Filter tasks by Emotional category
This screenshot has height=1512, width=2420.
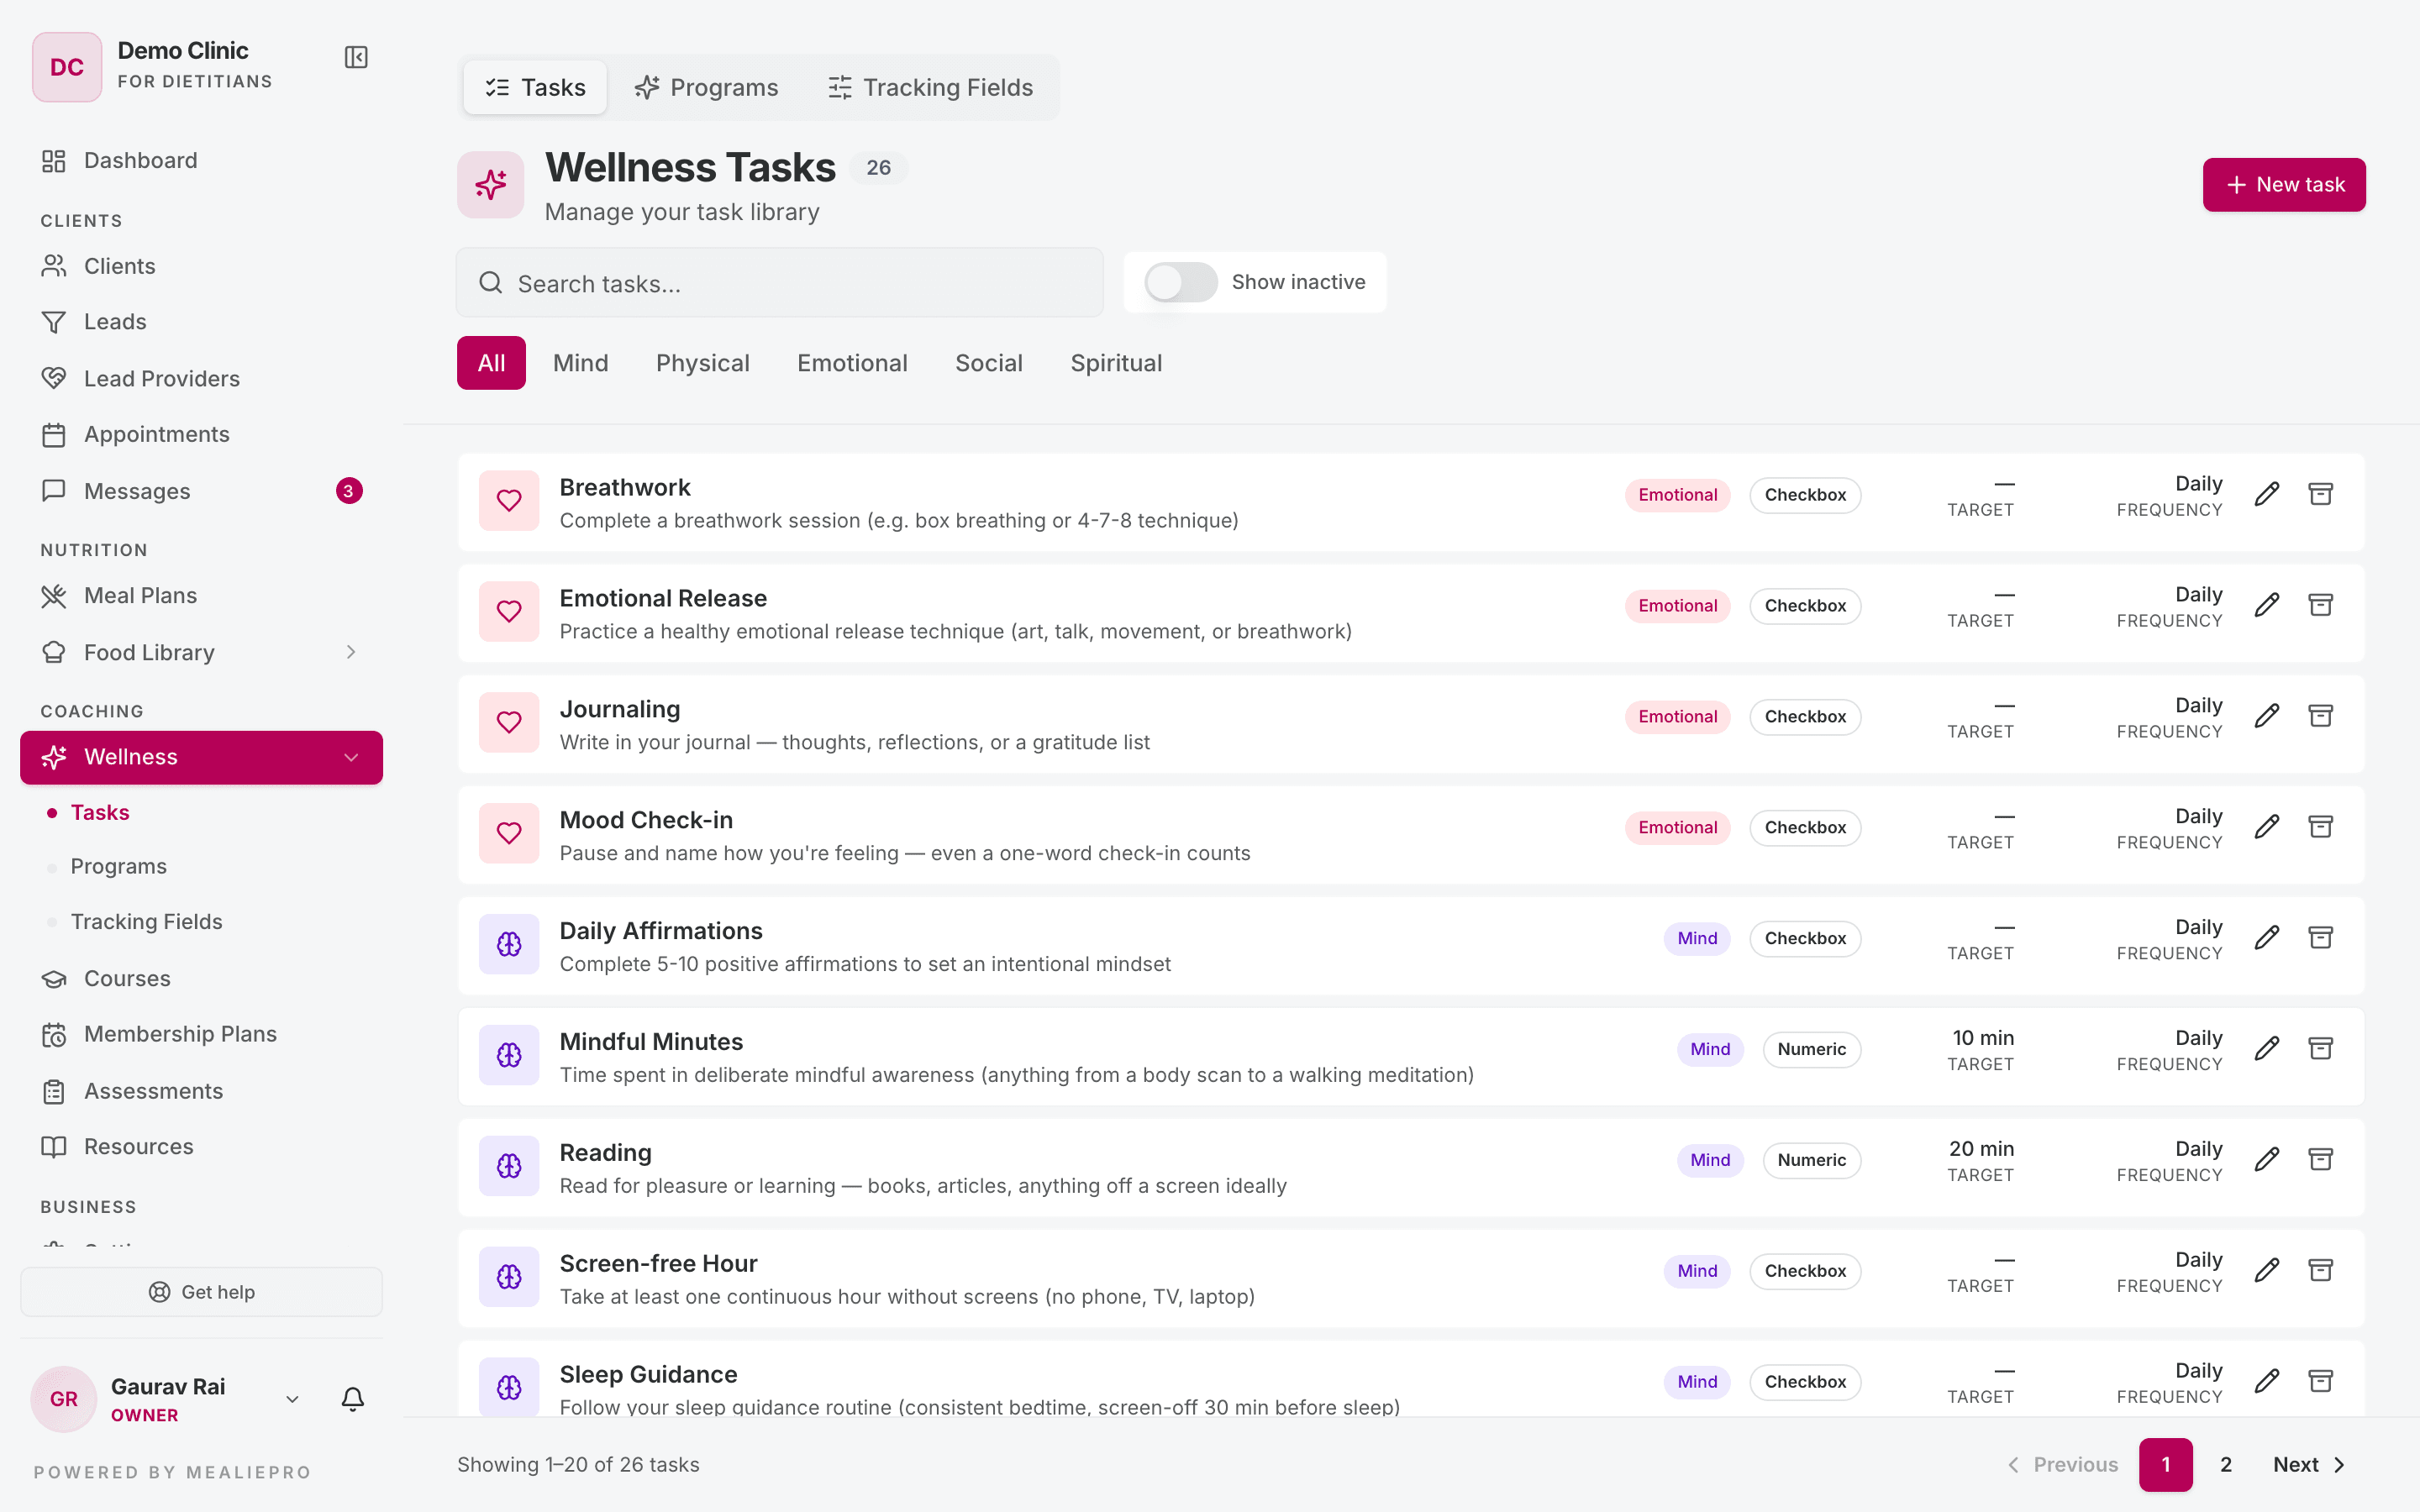coord(852,363)
